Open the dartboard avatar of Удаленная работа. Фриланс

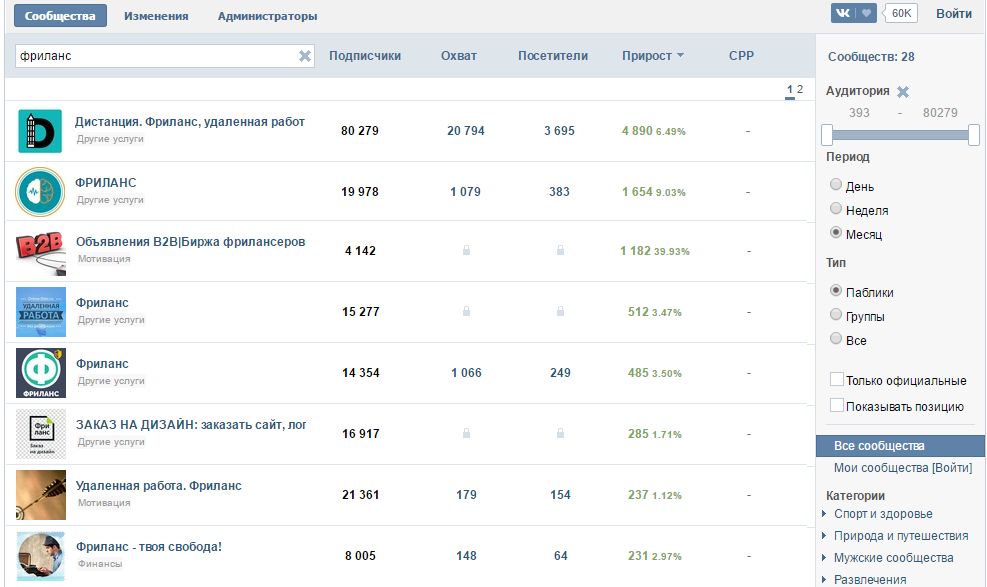pos(40,495)
